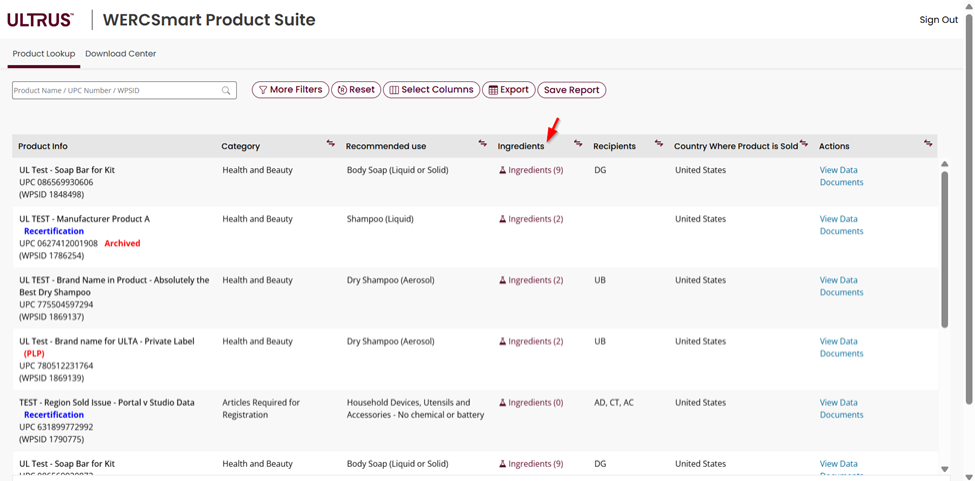Click the magnifier icon in the search box
975x481 pixels.
coord(226,90)
